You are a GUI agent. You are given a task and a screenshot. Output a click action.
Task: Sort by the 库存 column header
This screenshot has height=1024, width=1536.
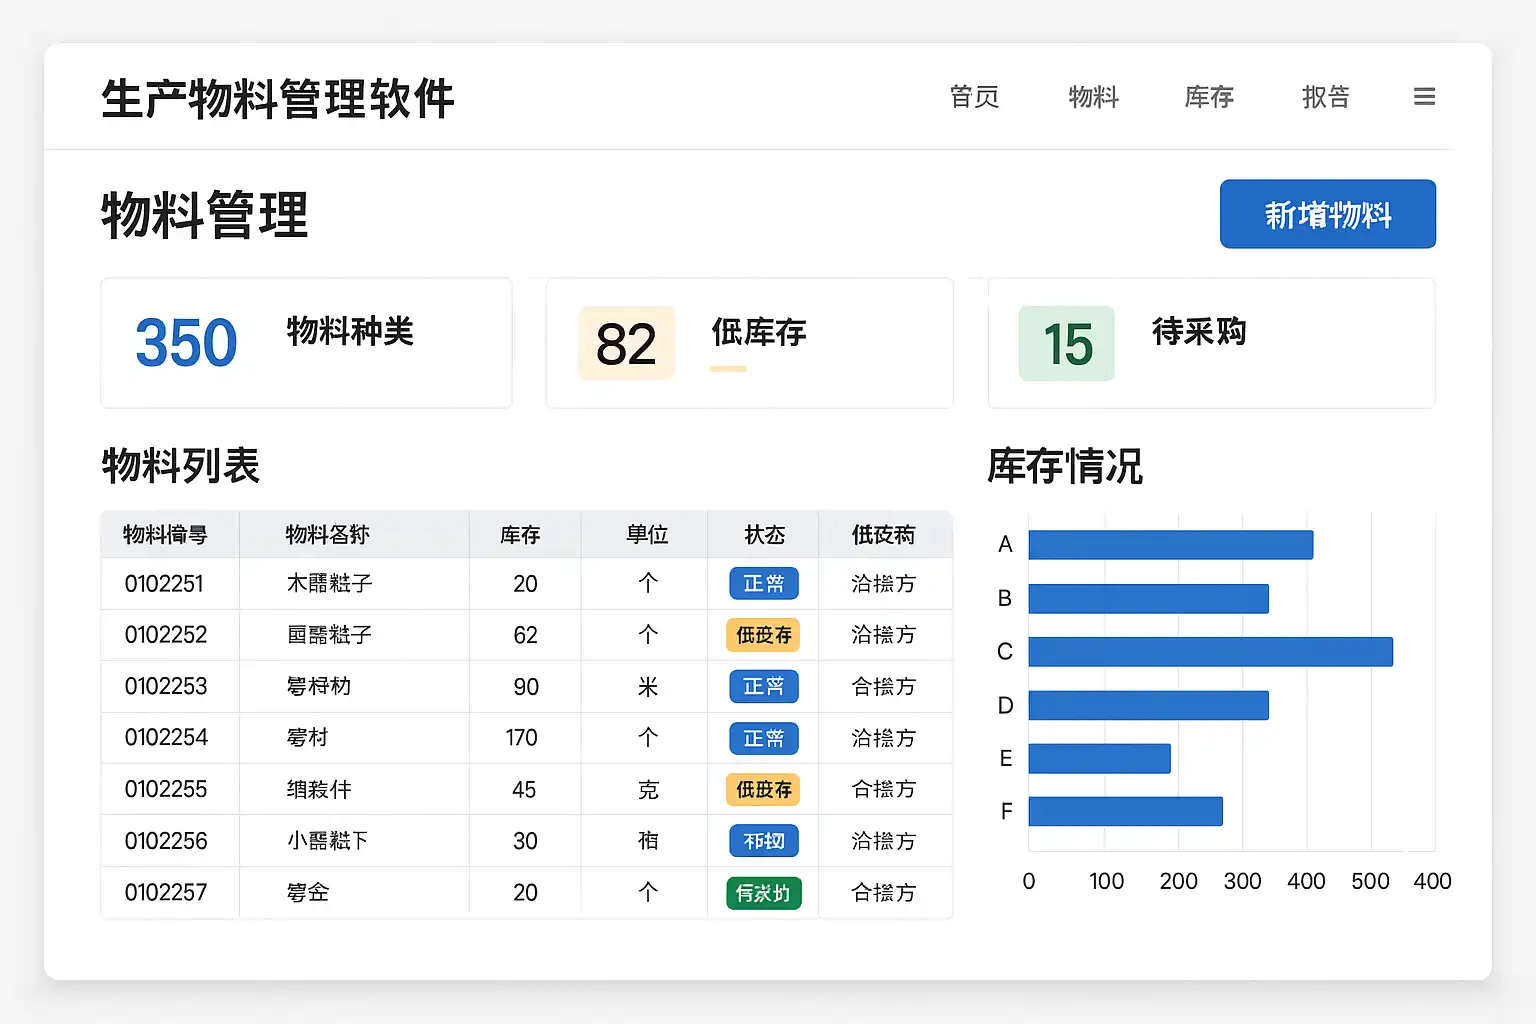click(x=520, y=535)
